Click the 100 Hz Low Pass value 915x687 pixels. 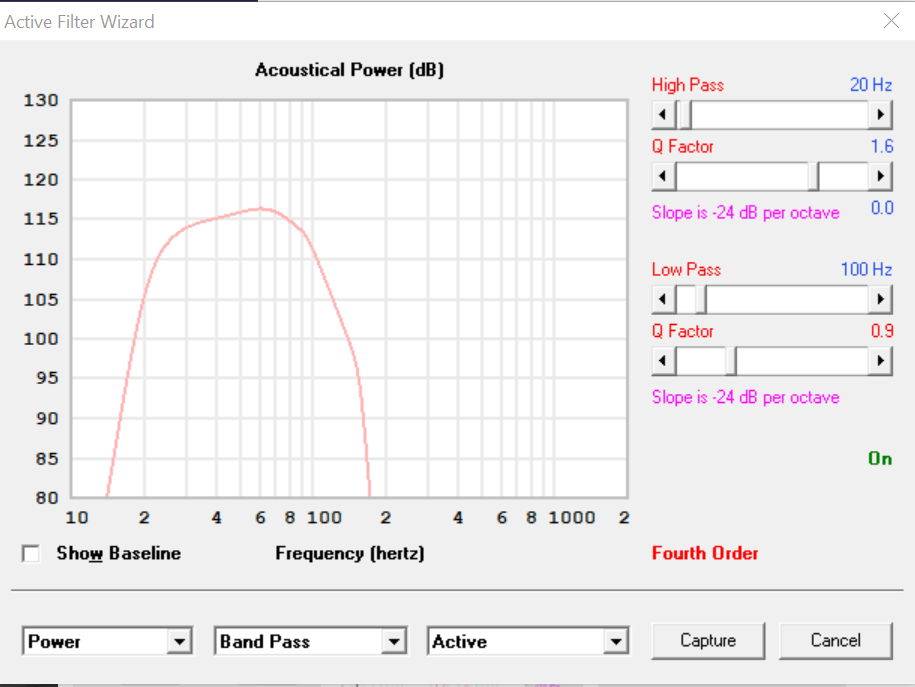click(x=866, y=270)
